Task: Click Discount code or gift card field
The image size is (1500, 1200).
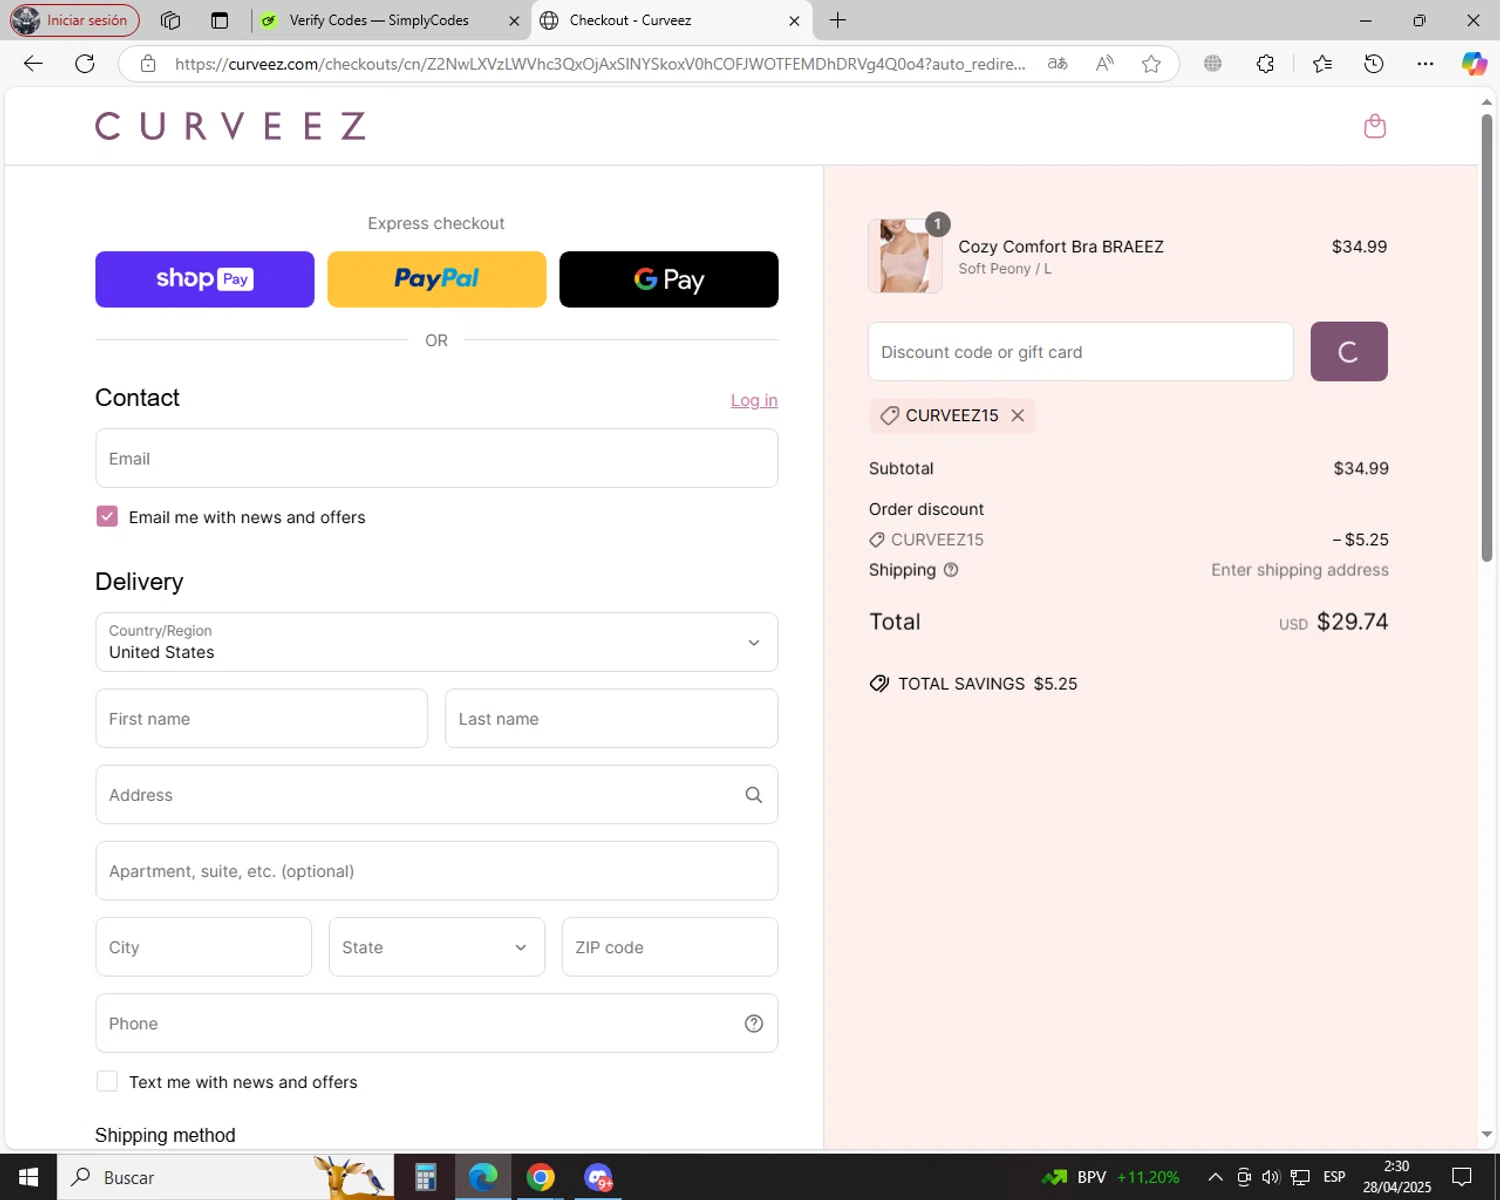Action: click(x=1080, y=351)
